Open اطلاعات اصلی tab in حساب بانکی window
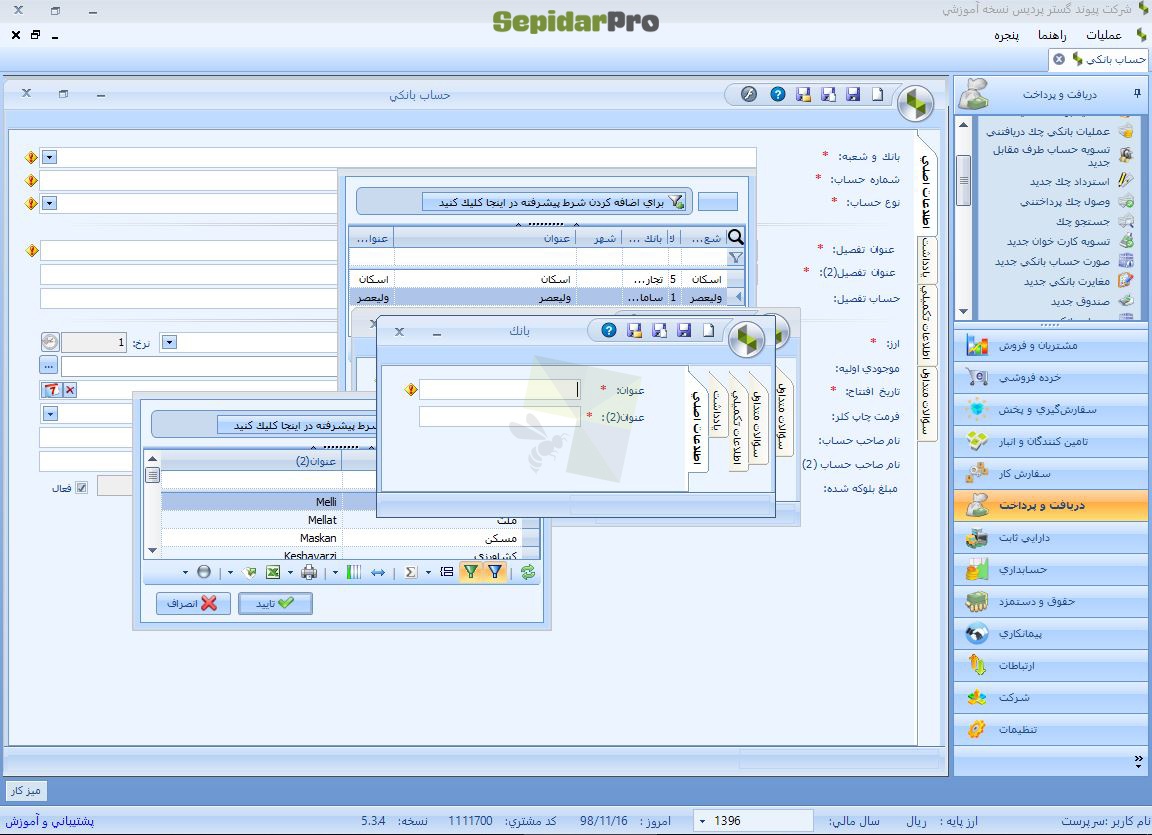 click(x=927, y=185)
